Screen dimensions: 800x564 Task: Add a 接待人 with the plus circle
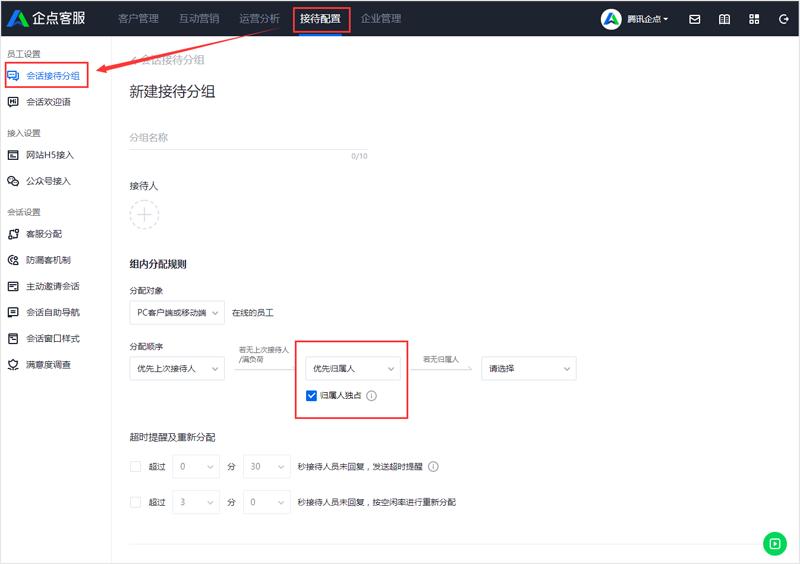point(144,215)
